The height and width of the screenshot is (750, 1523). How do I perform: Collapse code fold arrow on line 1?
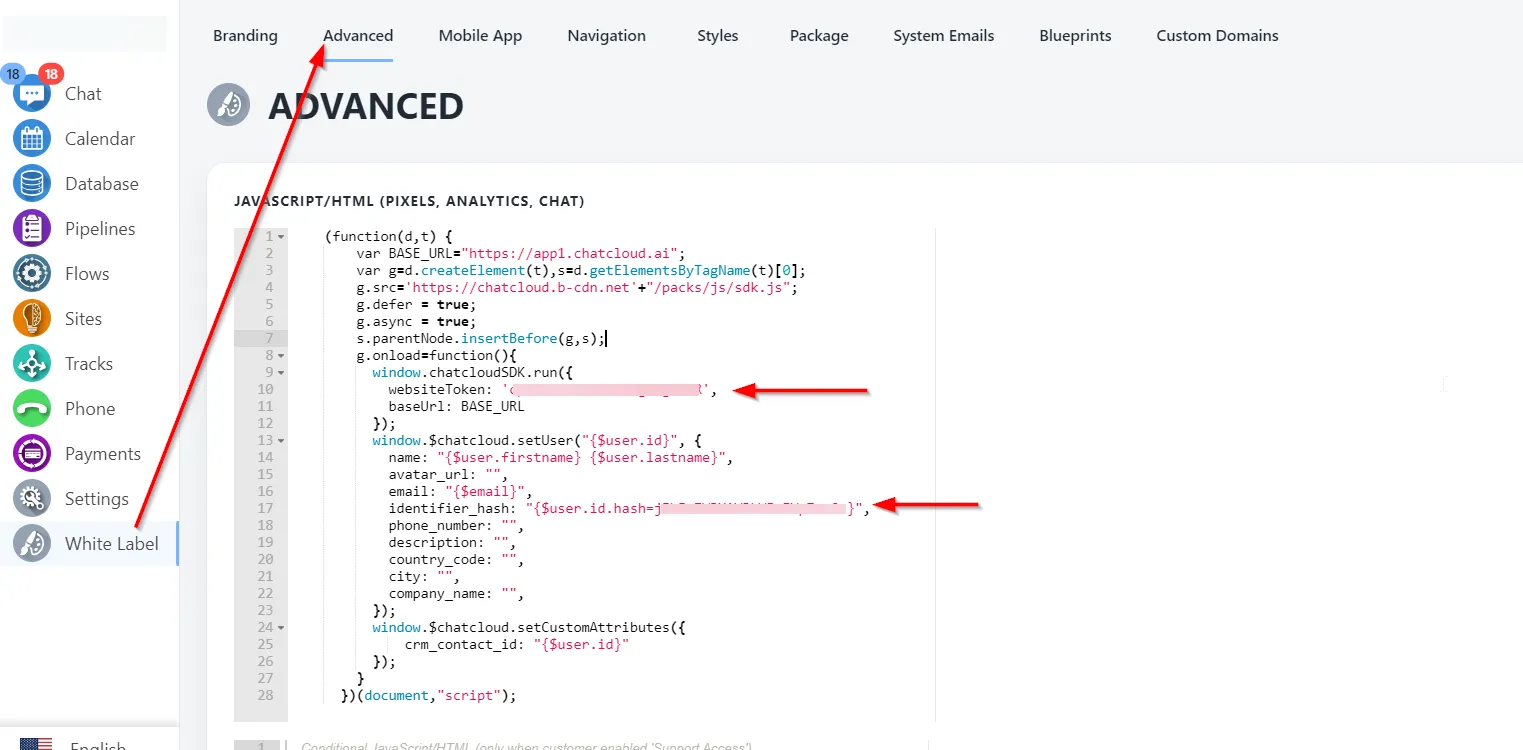282,237
